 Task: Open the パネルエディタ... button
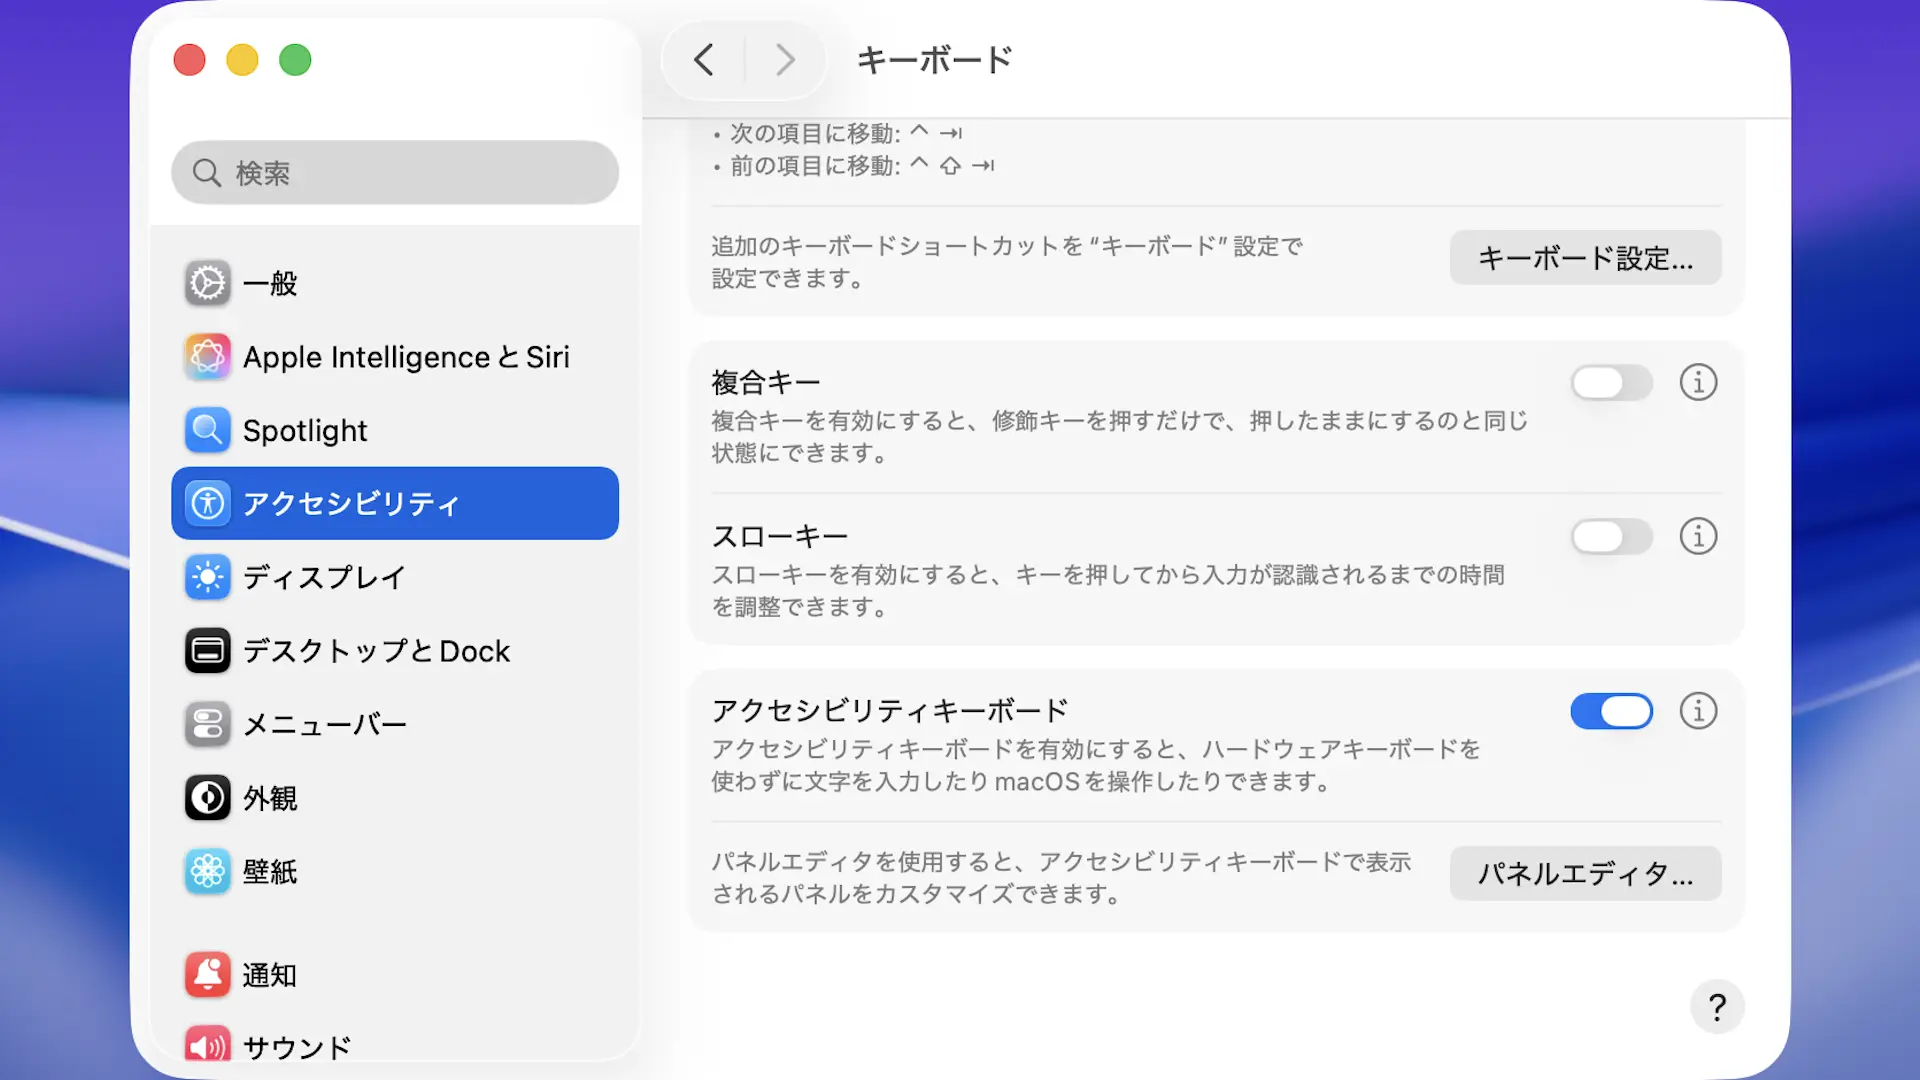coord(1585,874)
